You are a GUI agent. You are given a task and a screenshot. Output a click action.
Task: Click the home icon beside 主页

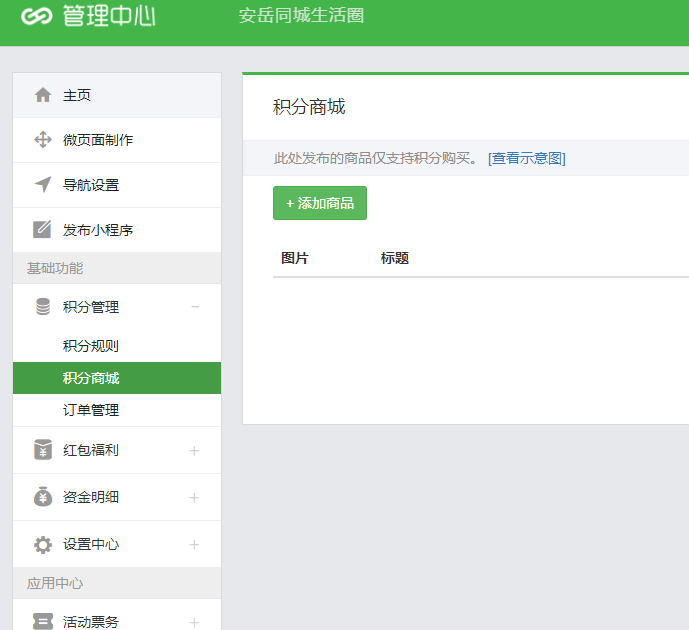point(43,95)
